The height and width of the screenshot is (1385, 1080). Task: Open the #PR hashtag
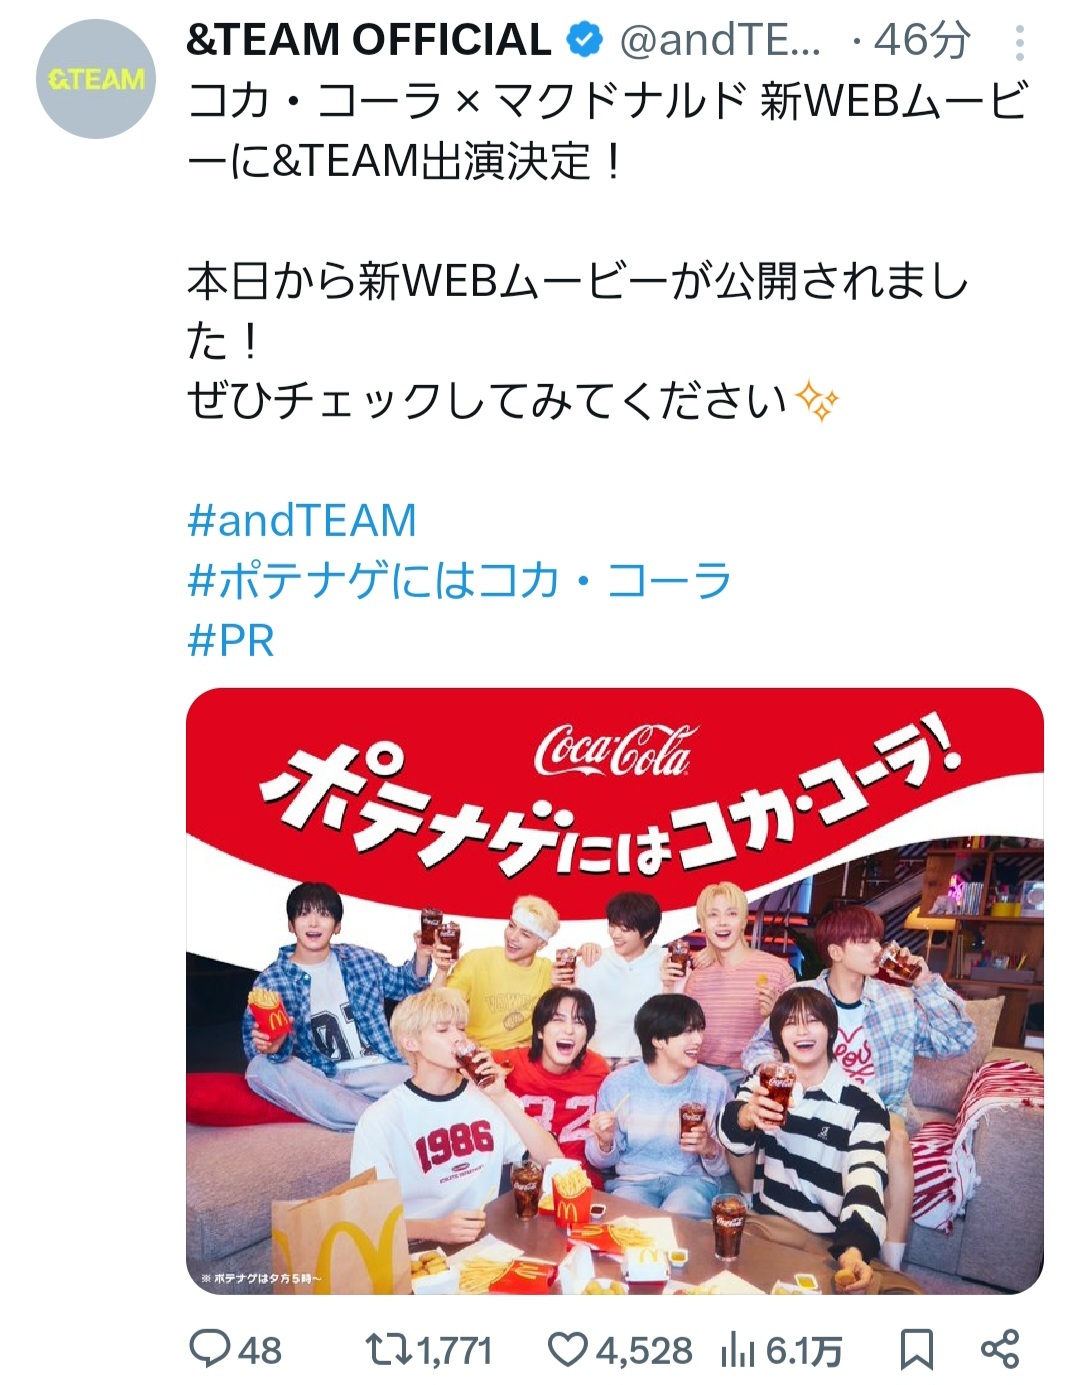230,640
